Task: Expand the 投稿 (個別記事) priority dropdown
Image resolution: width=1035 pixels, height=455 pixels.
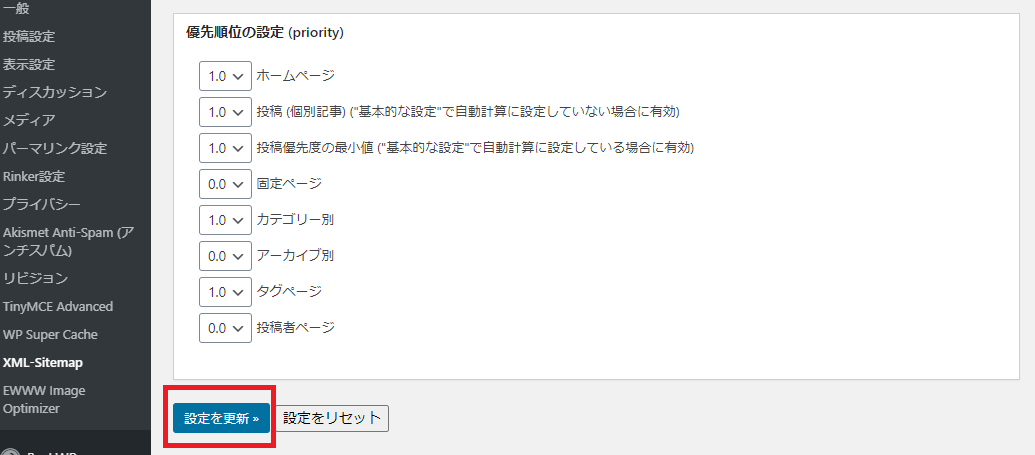Action: 225,112
